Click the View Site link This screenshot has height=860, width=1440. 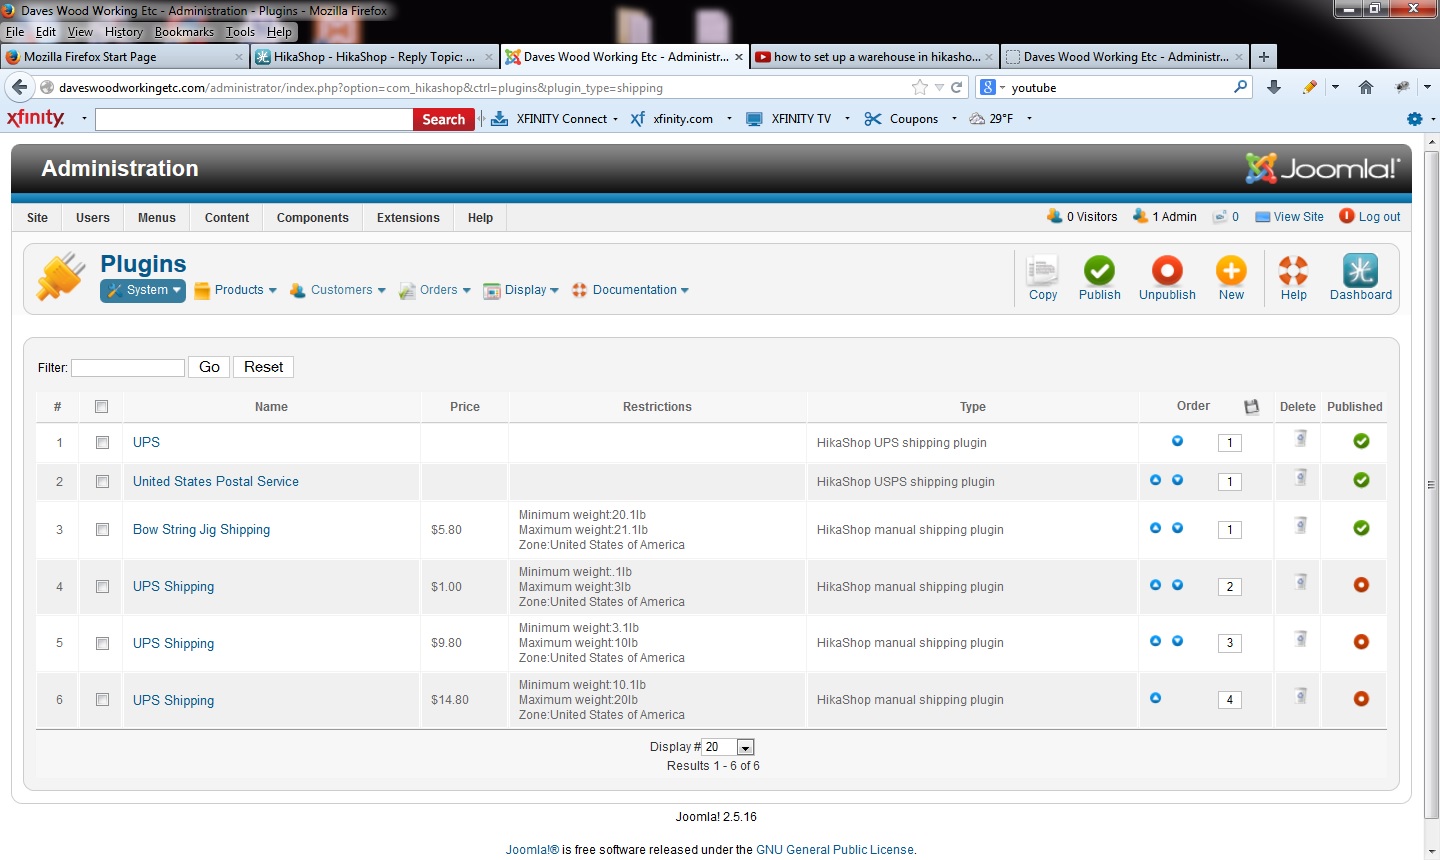(x=1289, y=217)
